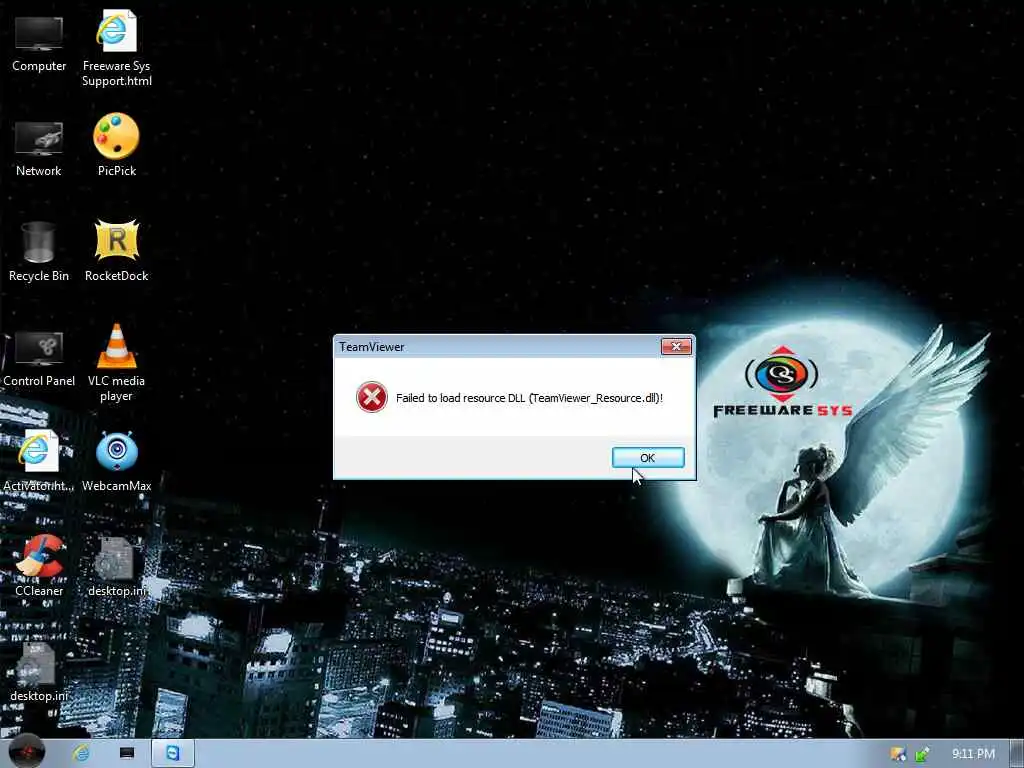The height and width of the screenshot is (768, 1024).
Task: Select the Recycle Bin icon
Action: pyautogui.click(x=39, y=252)
